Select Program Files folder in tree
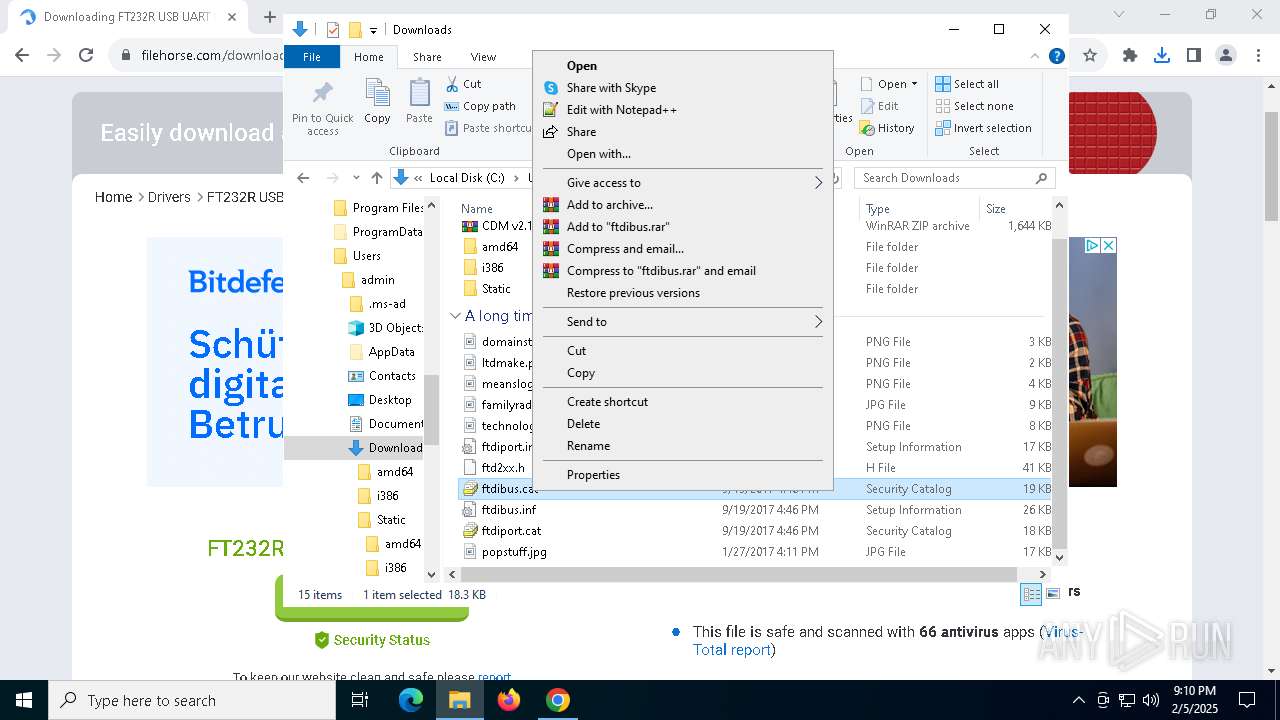The image size is (1280, 720). coord(377,208)
